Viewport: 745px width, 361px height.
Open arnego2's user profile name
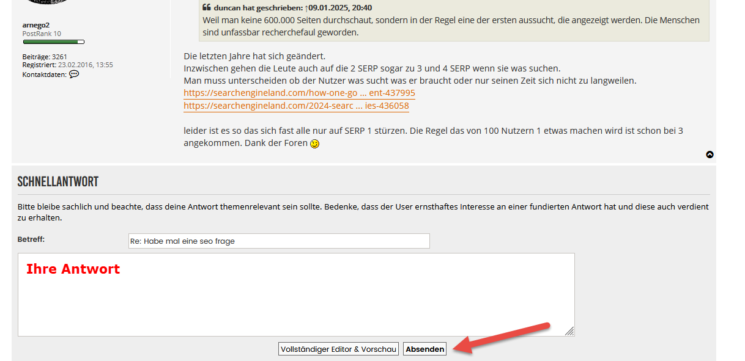click(36, 25)
